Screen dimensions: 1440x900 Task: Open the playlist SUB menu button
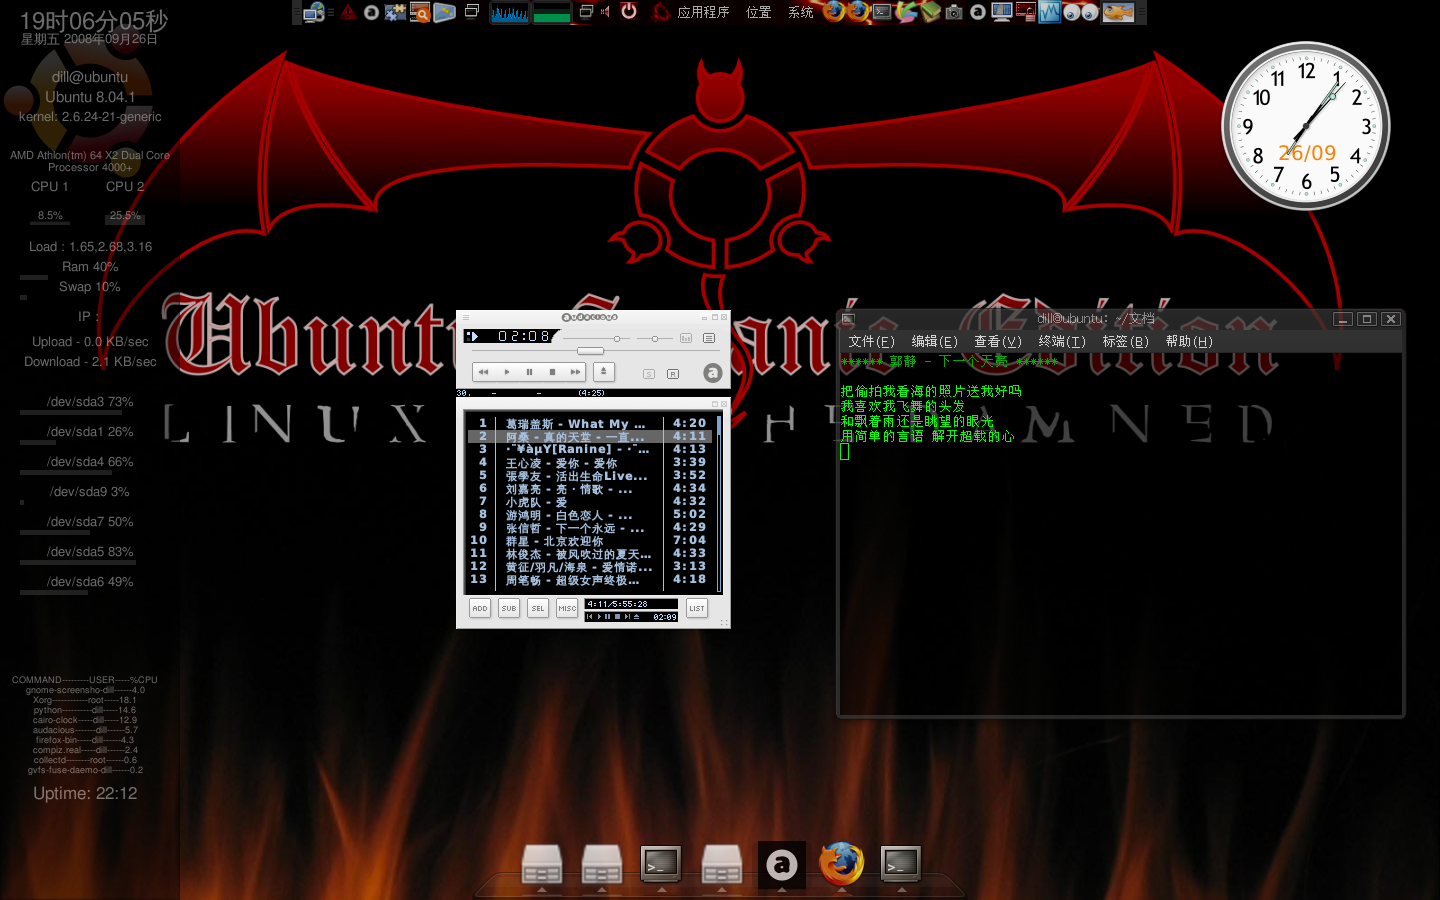pyautogui.click(x=509, y=608)
